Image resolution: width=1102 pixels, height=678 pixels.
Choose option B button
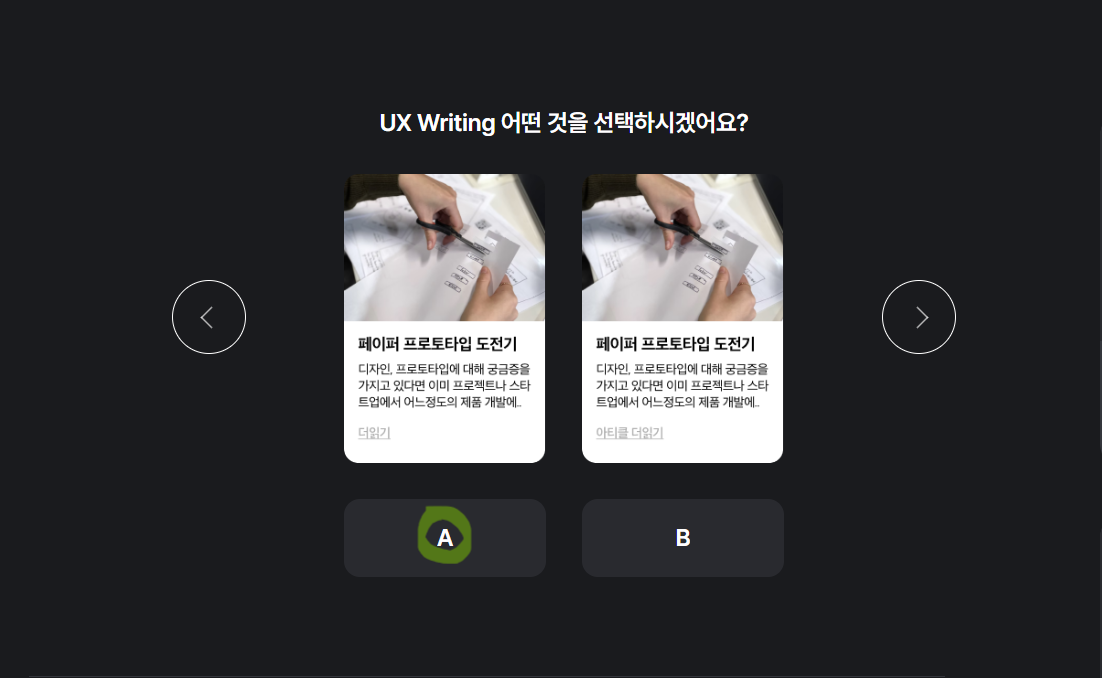pos(682,538)
